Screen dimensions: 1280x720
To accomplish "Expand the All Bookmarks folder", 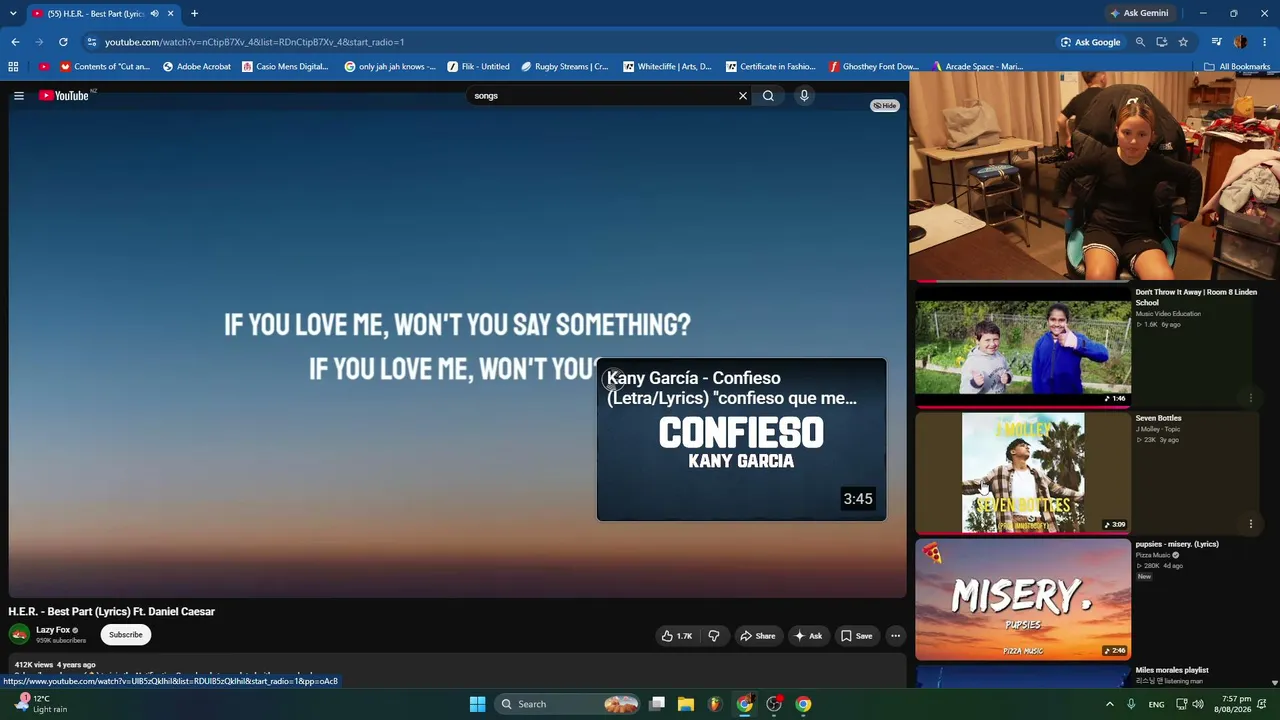I will pos(1237,67).
